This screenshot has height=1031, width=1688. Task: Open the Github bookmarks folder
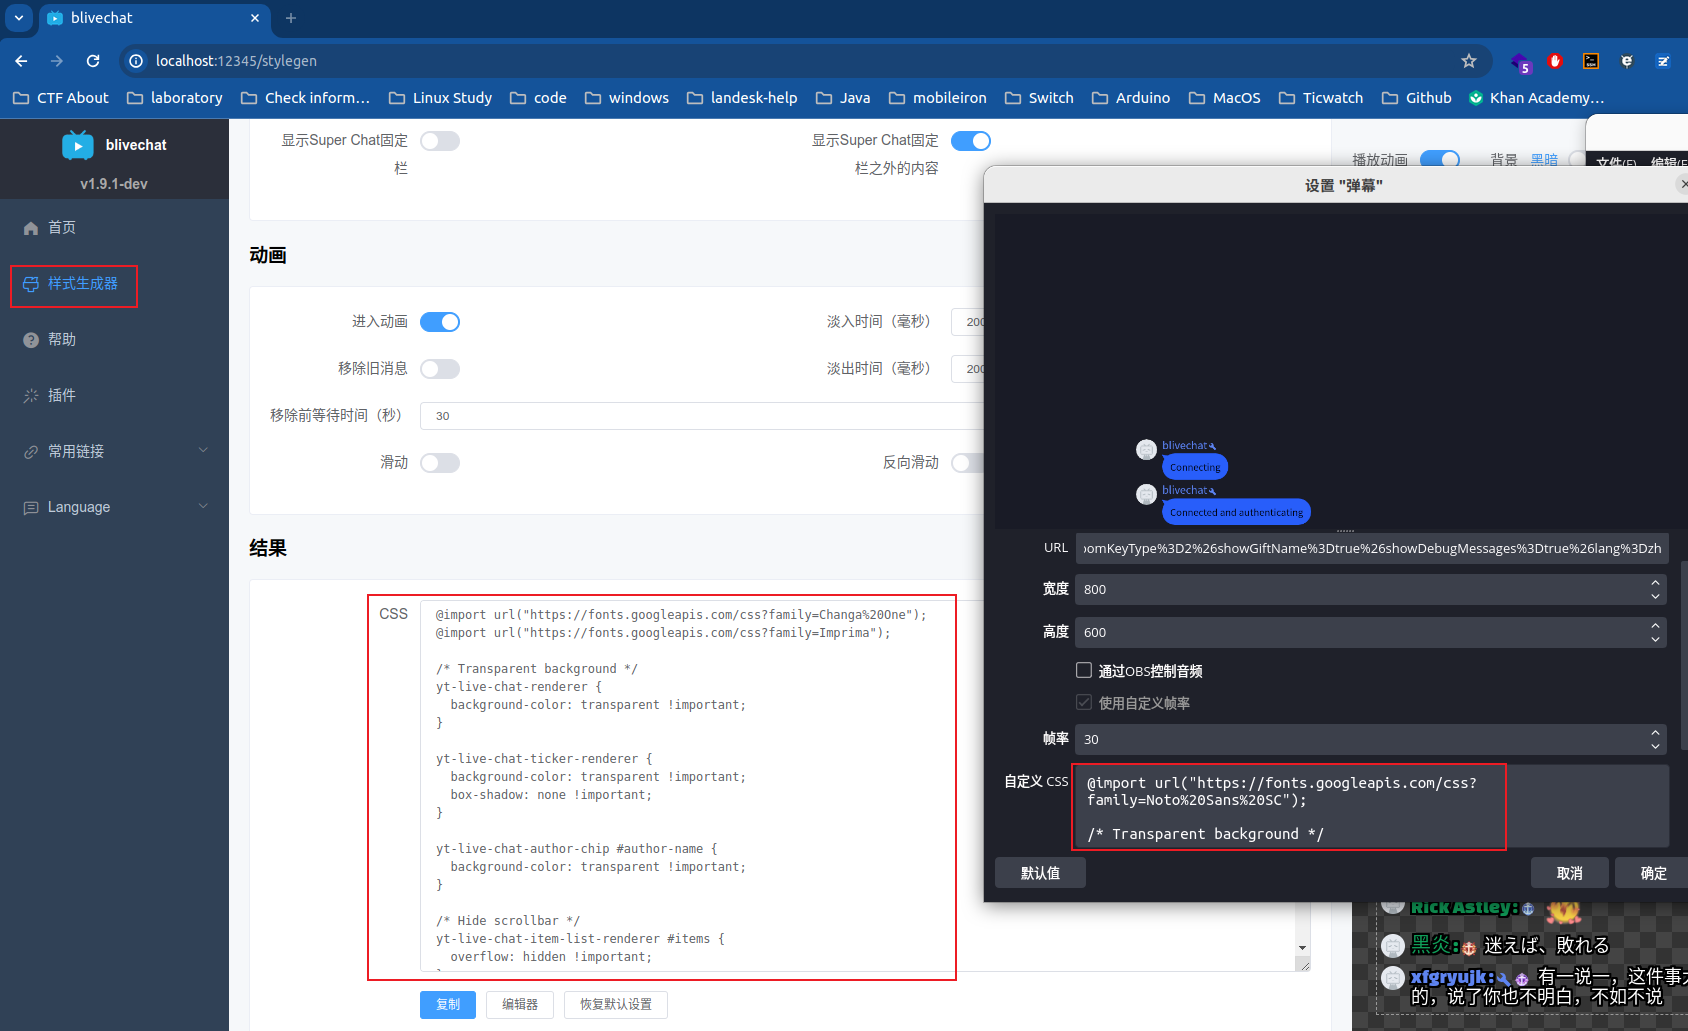[1416, 98]
